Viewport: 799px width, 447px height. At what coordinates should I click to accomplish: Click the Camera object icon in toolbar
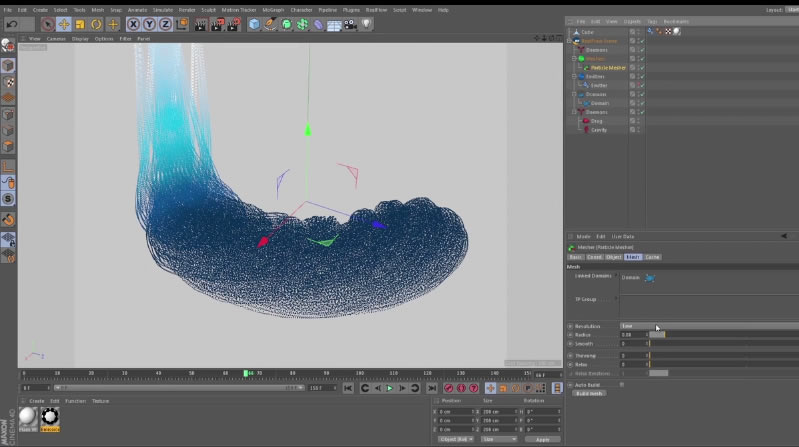[350, 24]
